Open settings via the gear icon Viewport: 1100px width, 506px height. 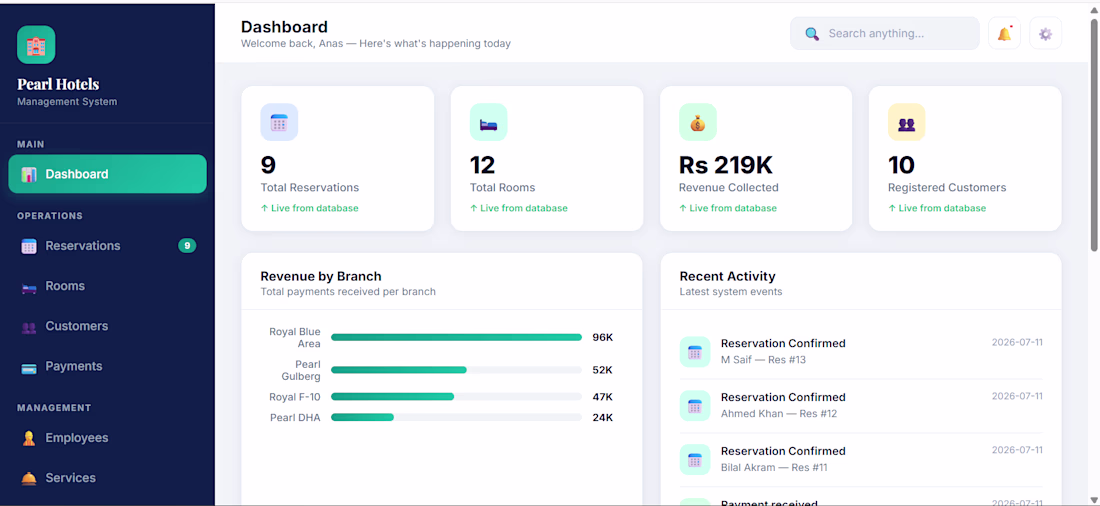coord(1045,33)
